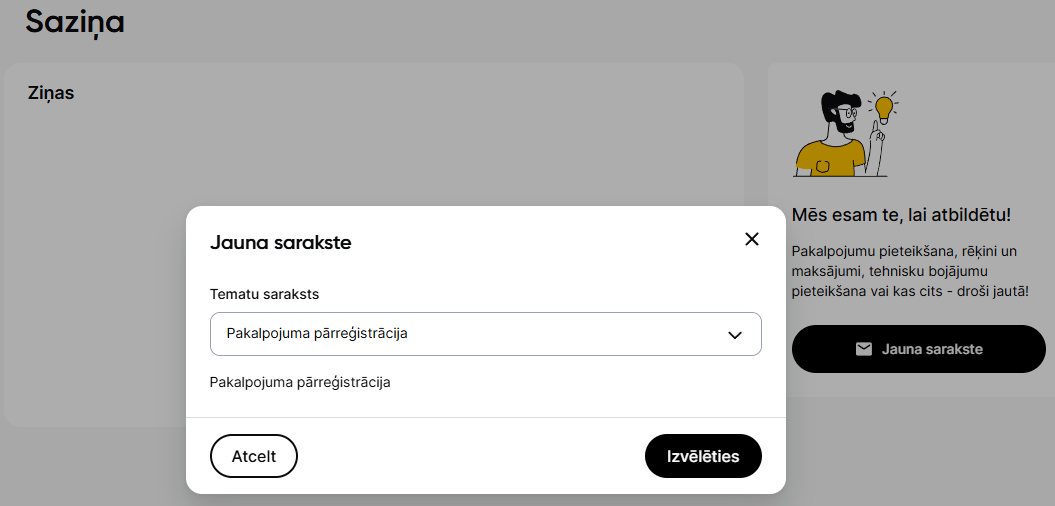Viewport: 1055px width, 506px height.
Task: Click the Tematu saraksts field label
Action: pos(264,295)
